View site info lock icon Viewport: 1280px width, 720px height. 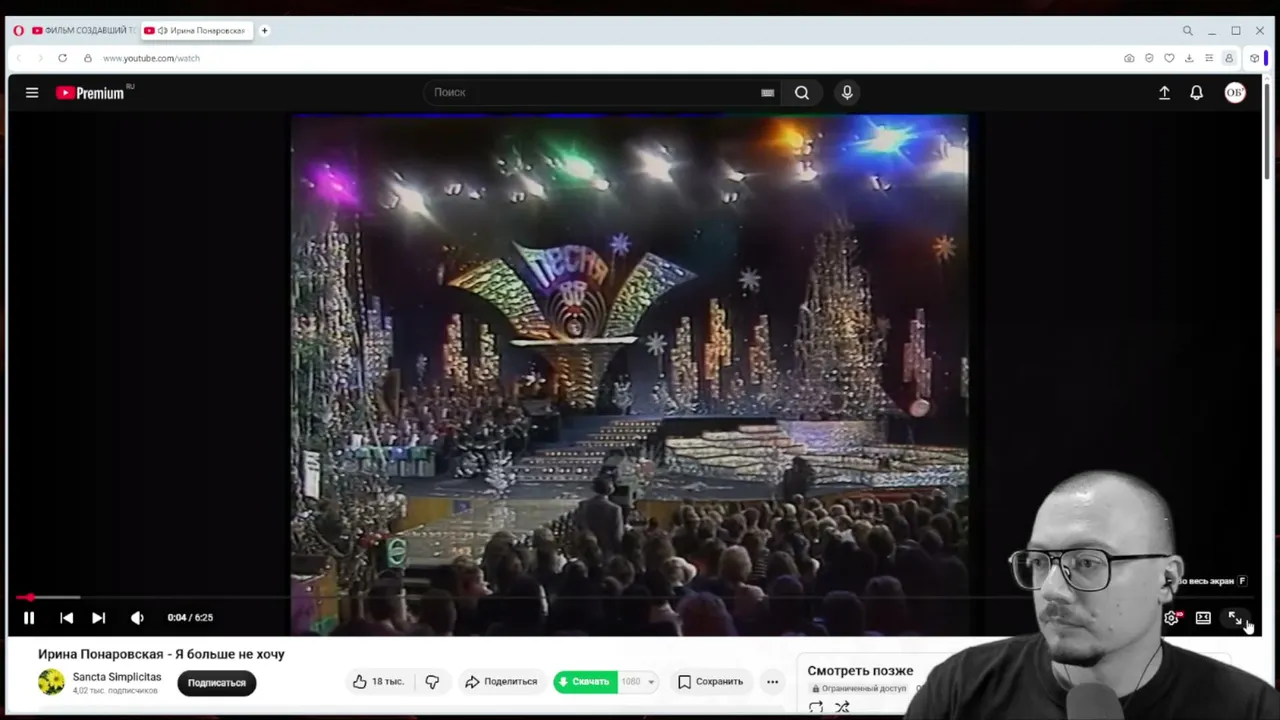click(88, 58)
